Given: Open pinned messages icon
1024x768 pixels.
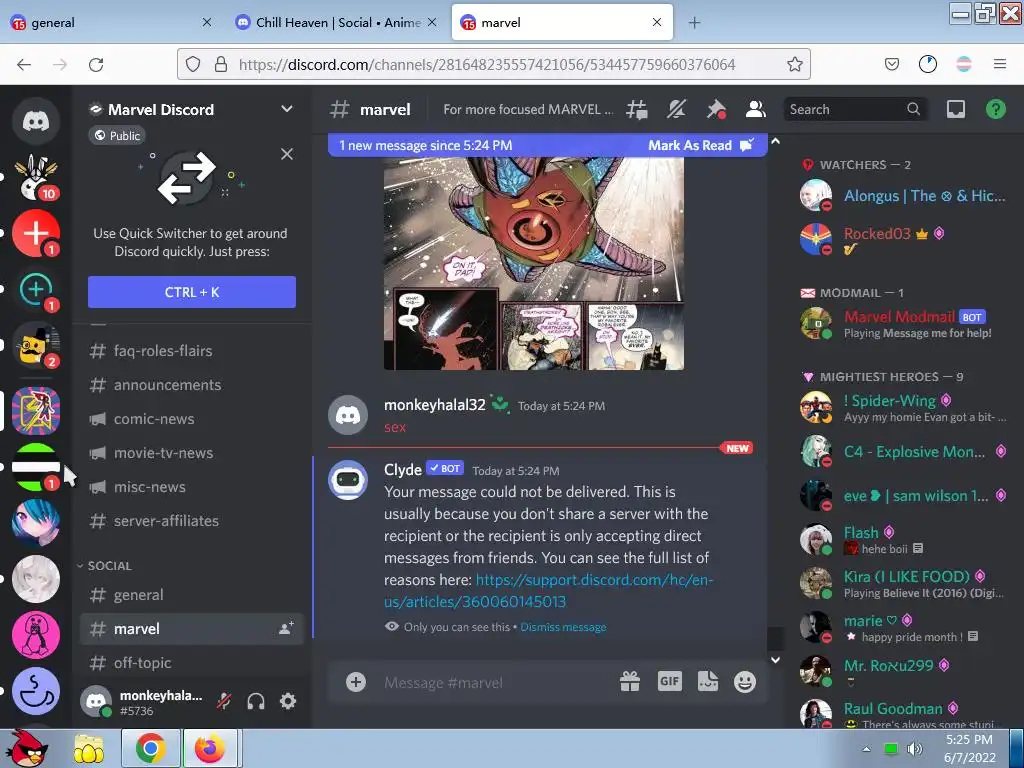Looking at the screenshot, I should 716,109.
